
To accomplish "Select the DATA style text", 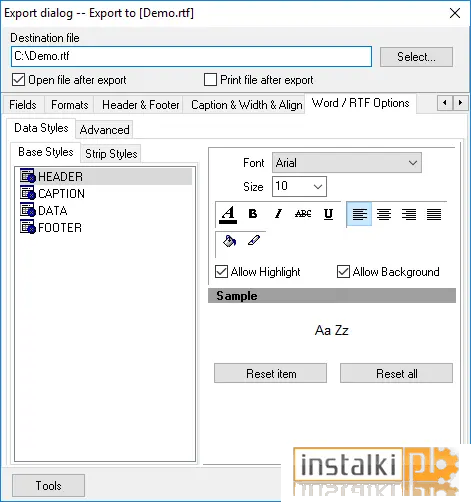I will click(53, 211).
